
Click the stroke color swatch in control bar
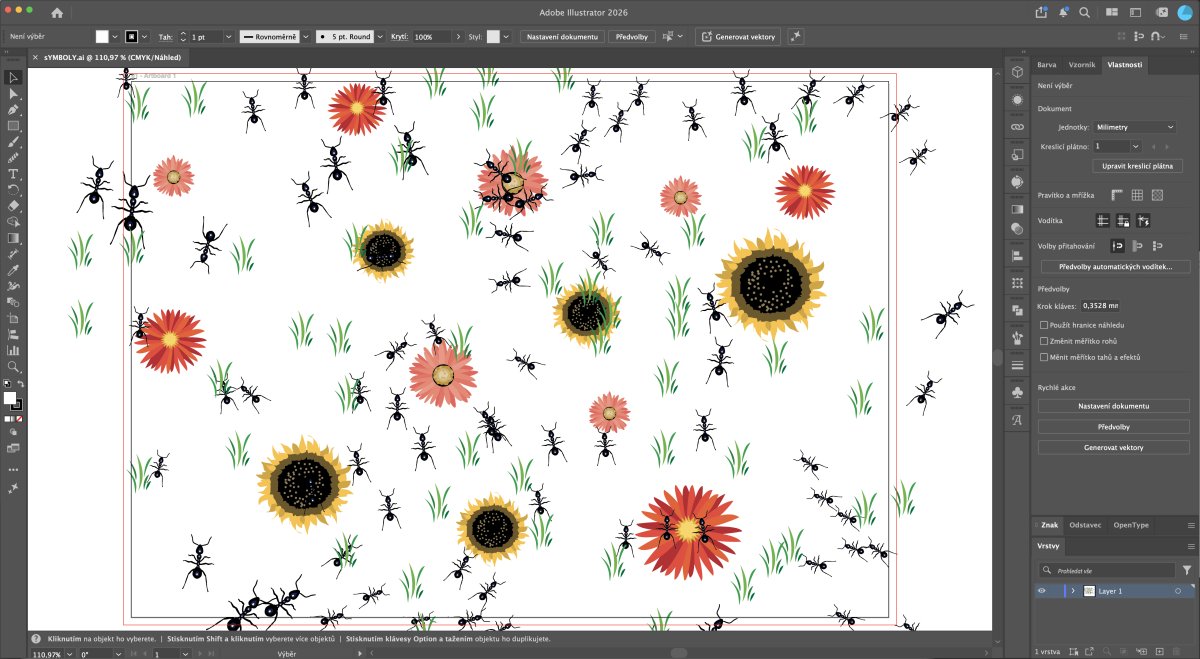point(131,36)
